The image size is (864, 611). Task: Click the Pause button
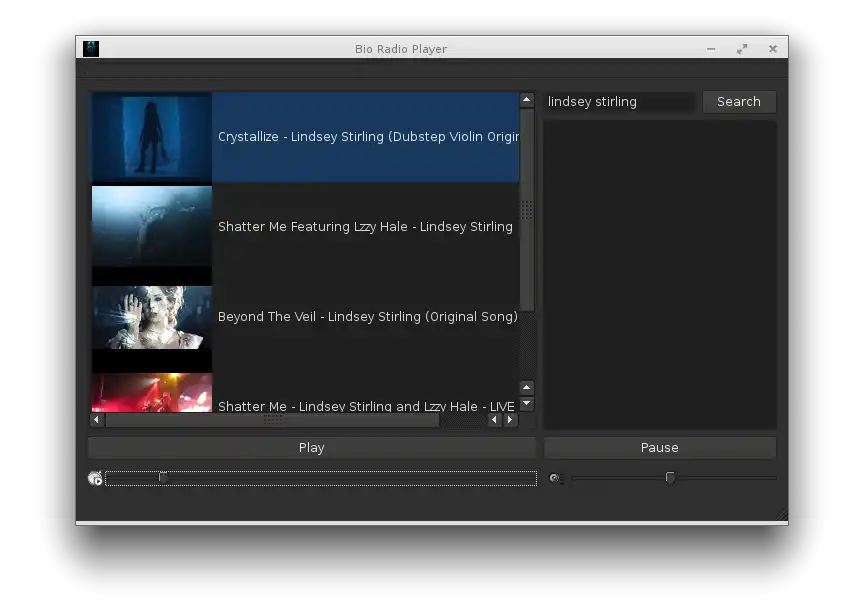[x=660, y=448]
